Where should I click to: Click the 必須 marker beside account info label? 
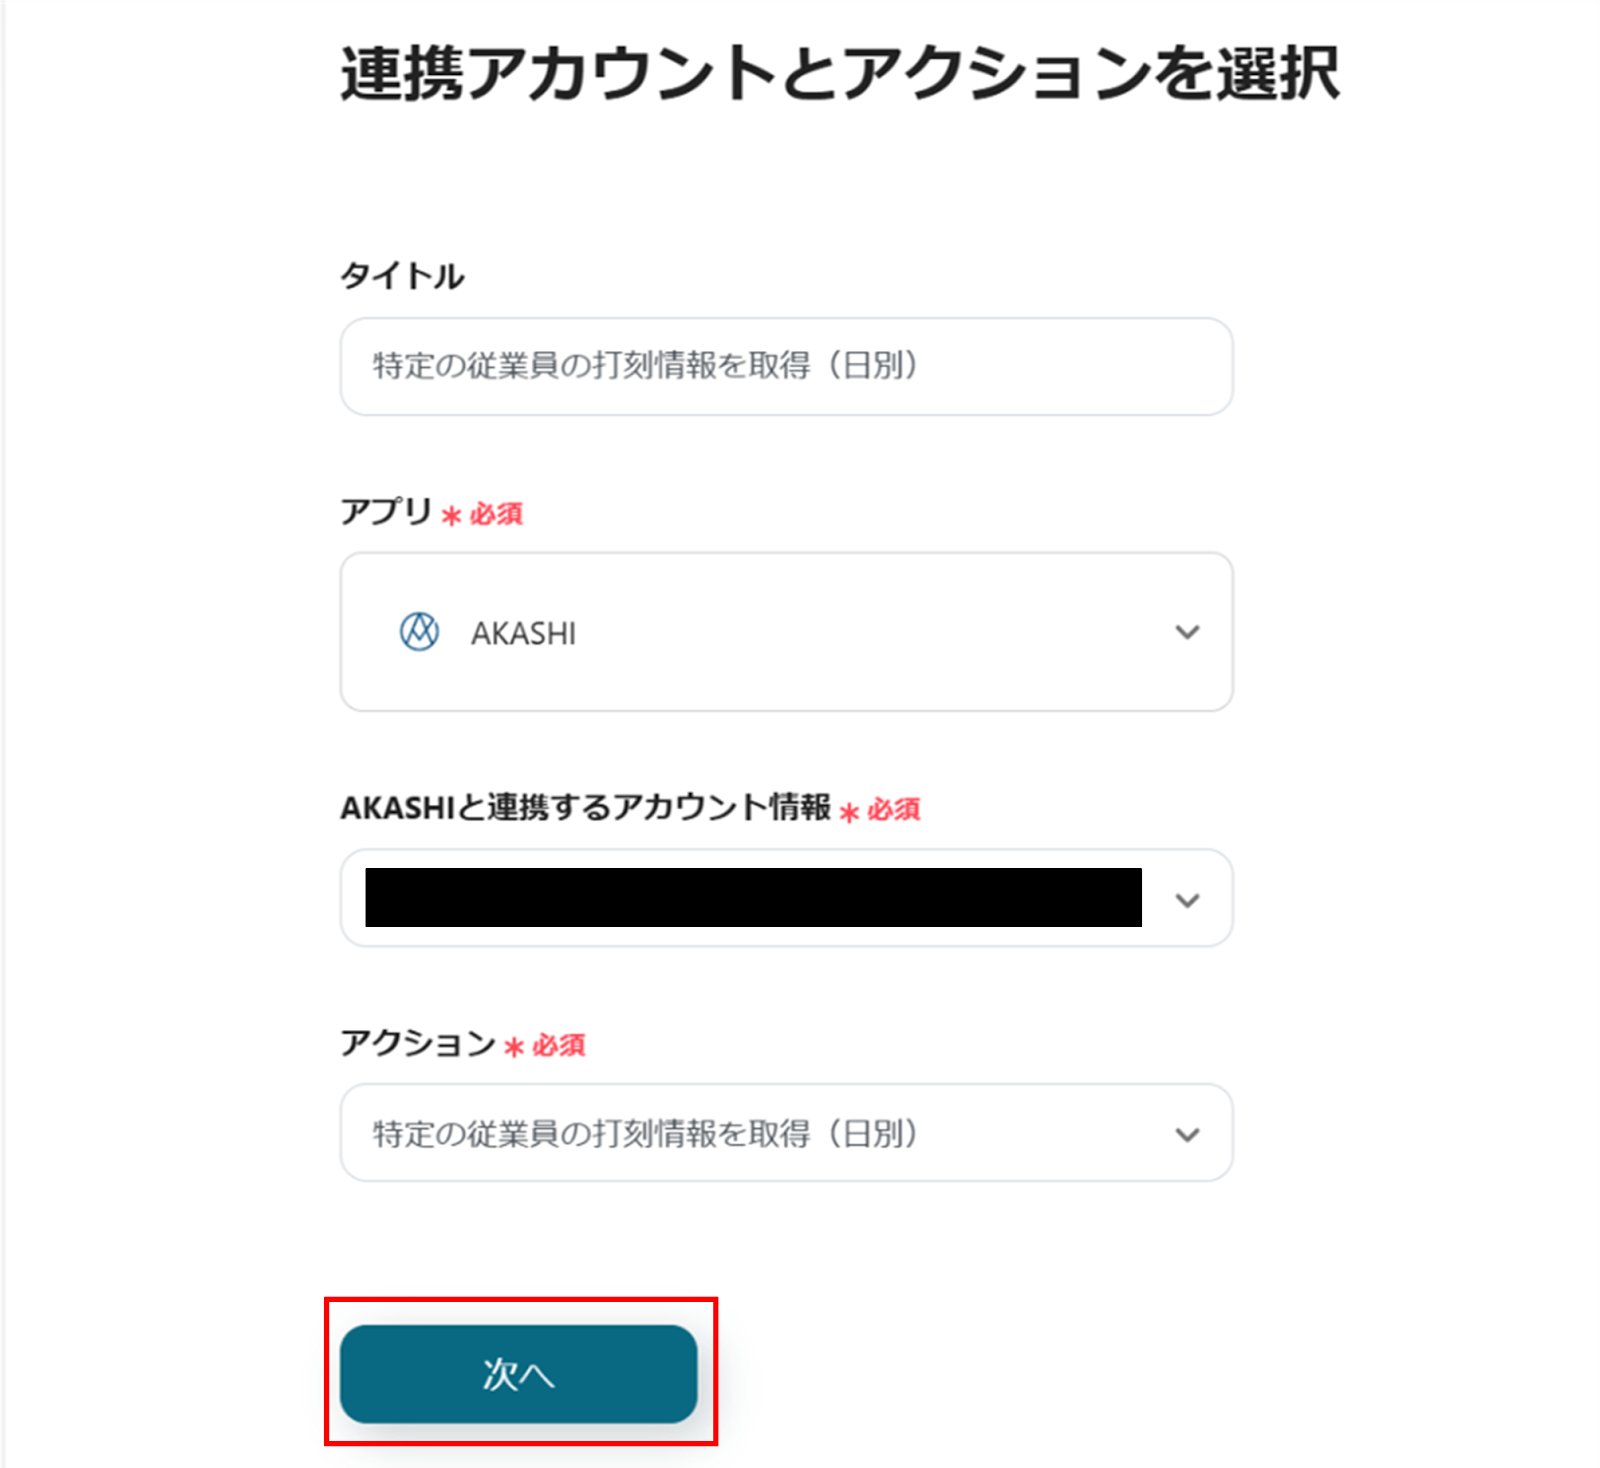893,809
